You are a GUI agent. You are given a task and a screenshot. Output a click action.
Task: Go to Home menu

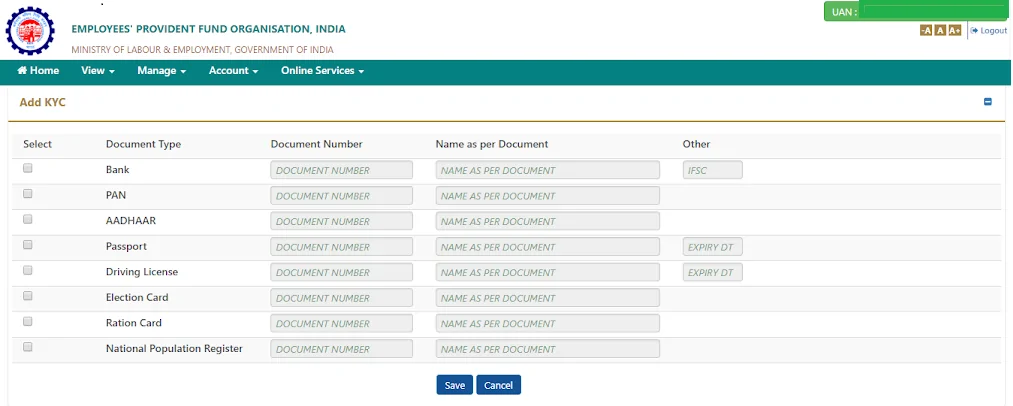(x=38, y=70)
